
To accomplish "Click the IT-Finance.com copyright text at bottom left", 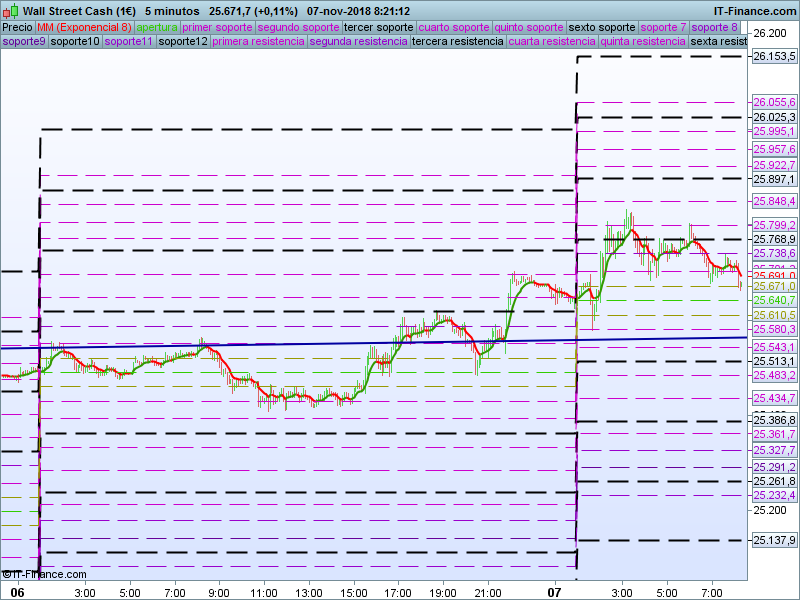I will pyautogui.click(x=44, y=574).
